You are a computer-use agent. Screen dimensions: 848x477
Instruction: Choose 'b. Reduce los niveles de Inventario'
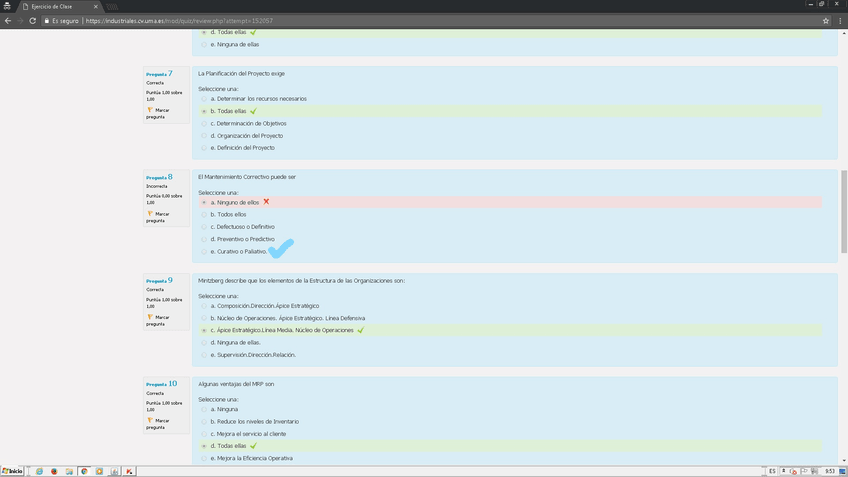click(x=204, y=421)
